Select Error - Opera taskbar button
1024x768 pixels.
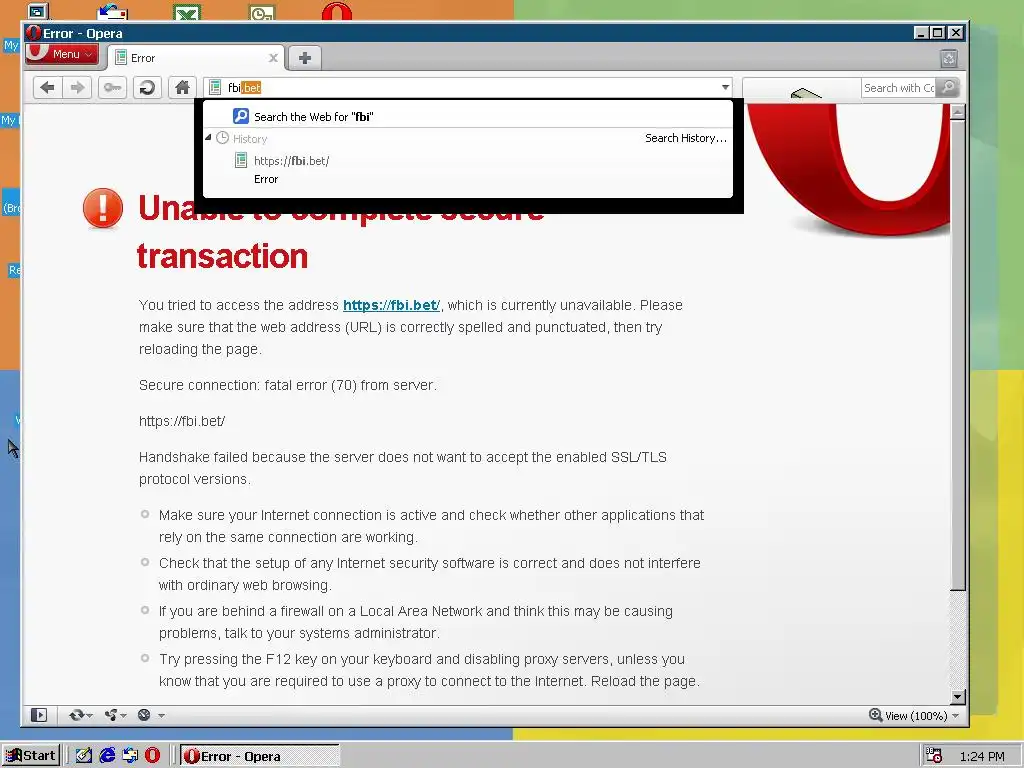(x=259, y=756)
